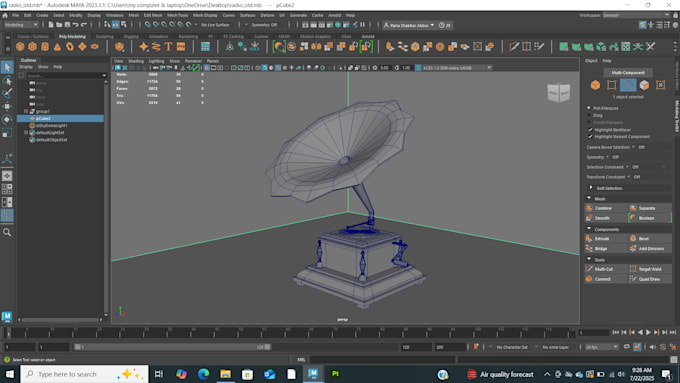
Task: Click the home icon in menu bar
Action: click(5, 15)
